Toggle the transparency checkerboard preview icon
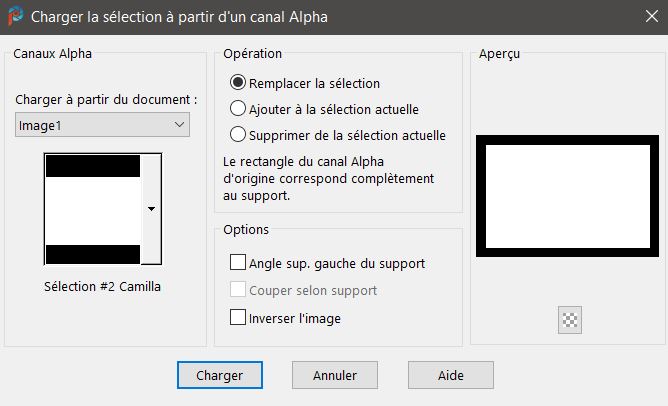 pyautogui.click(x=571, y=320)
